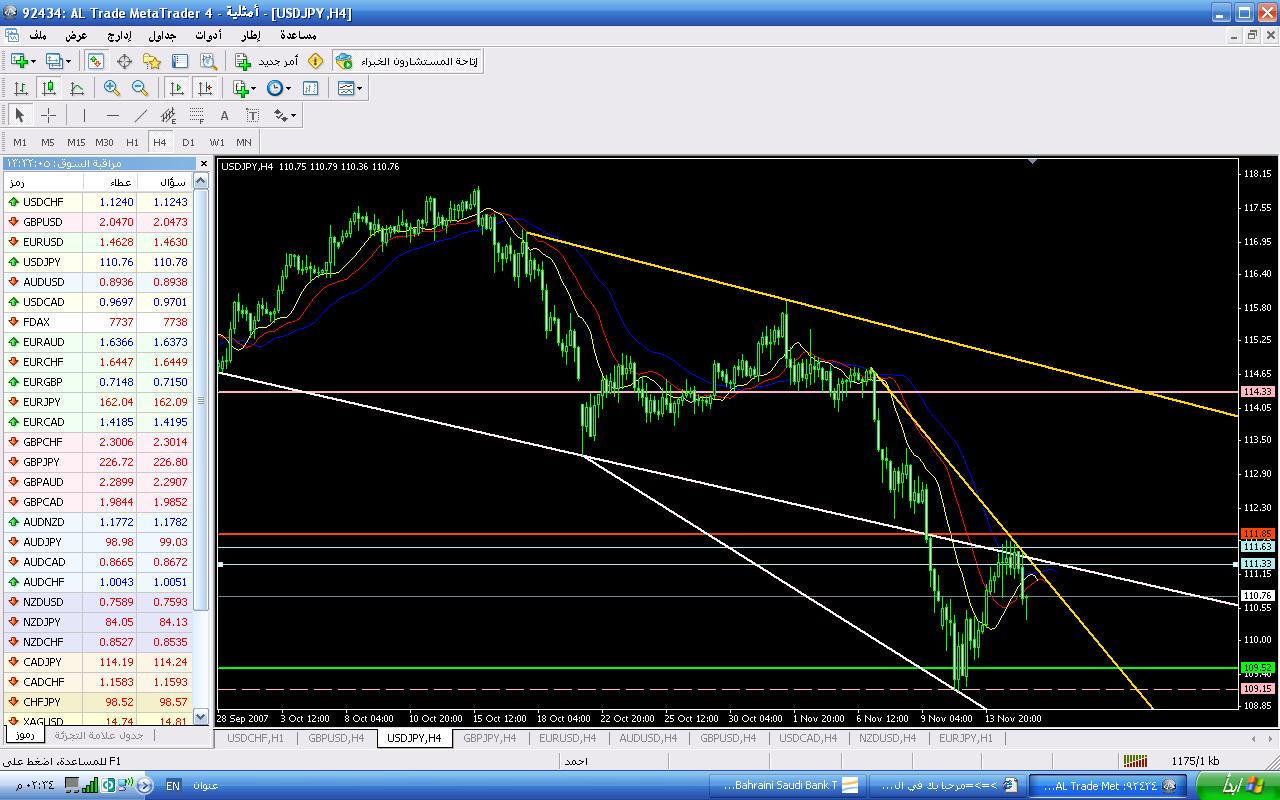Toggle candlestick chart mode
The width and height of the screenshot is (1280, 800).
click(x=48, y=88)
